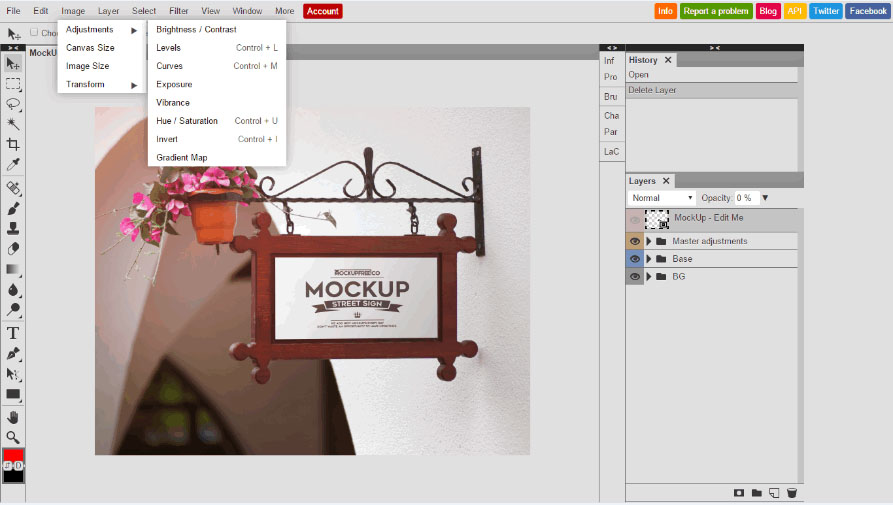Toggle visibility of the Base group
Viewport: 893px width, 505px height.
tap(635, 259)
